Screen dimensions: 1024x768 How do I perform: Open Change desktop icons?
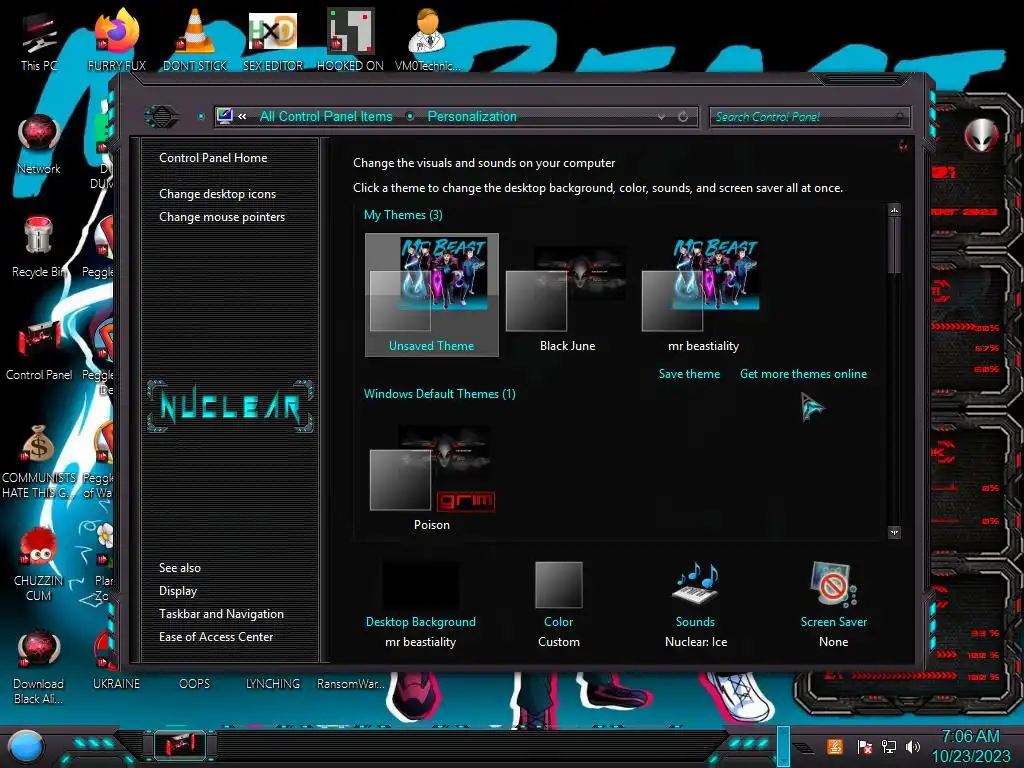pos(217,194)
